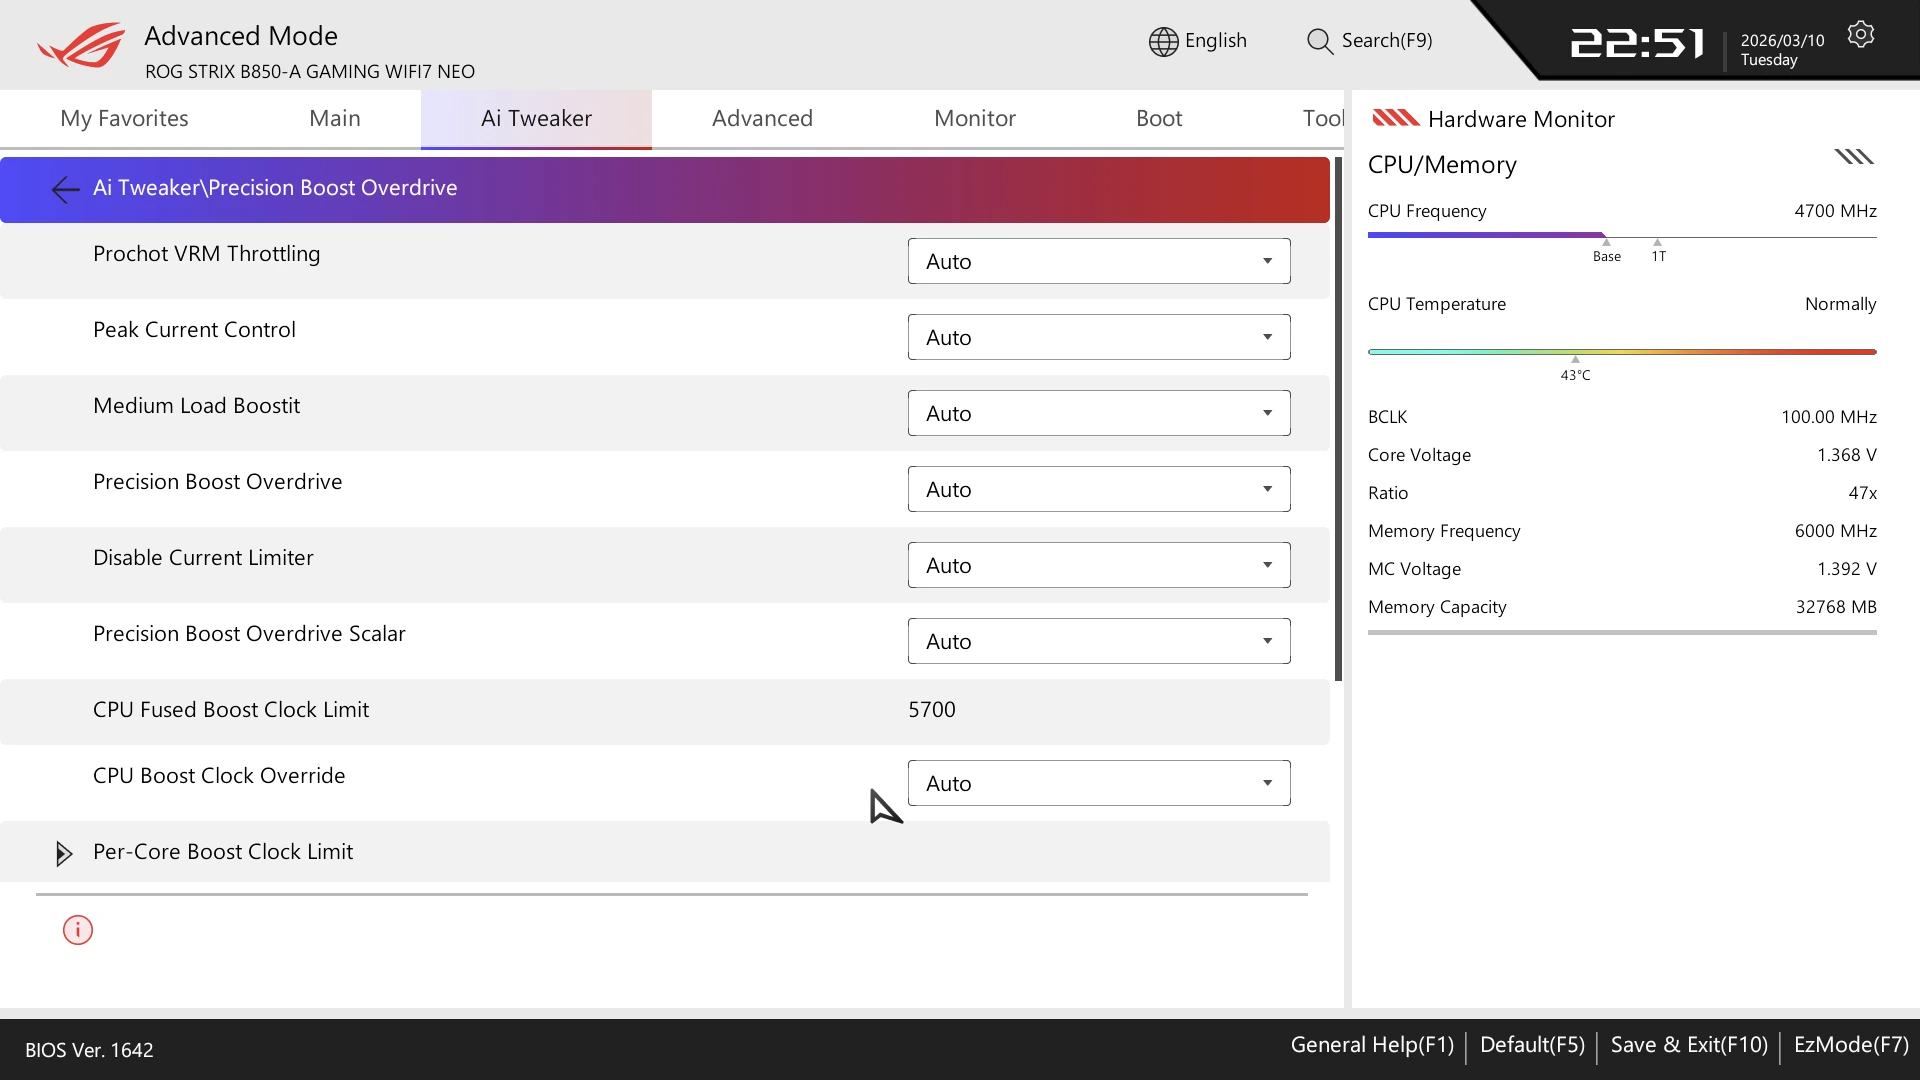
Task: Collapse the CPU/Memory panel stripes icon
Action: [1853, 157]
